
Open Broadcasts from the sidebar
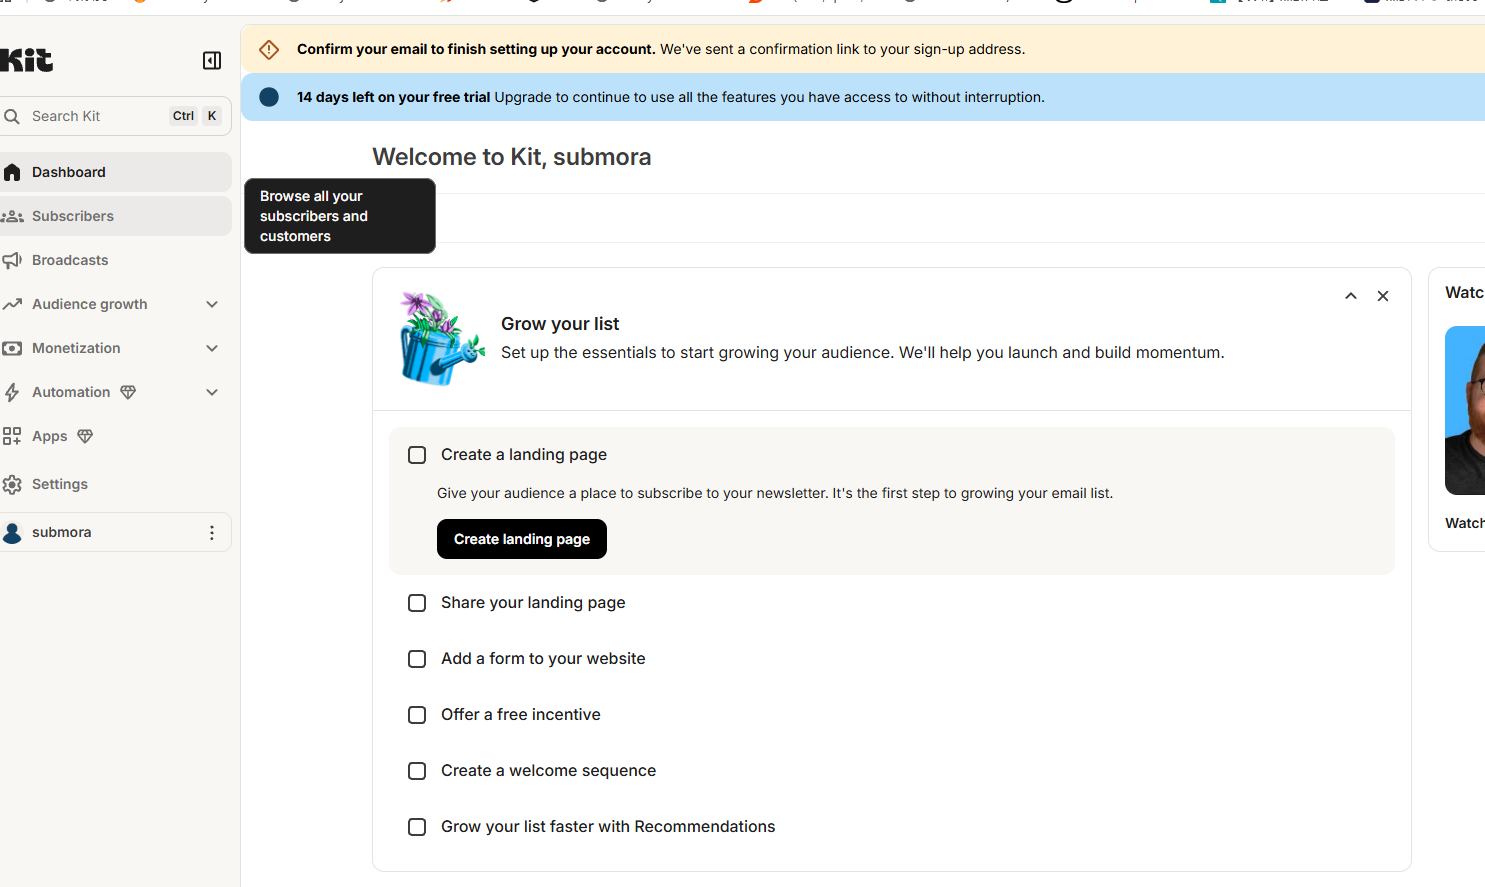[x=116, y=260]
